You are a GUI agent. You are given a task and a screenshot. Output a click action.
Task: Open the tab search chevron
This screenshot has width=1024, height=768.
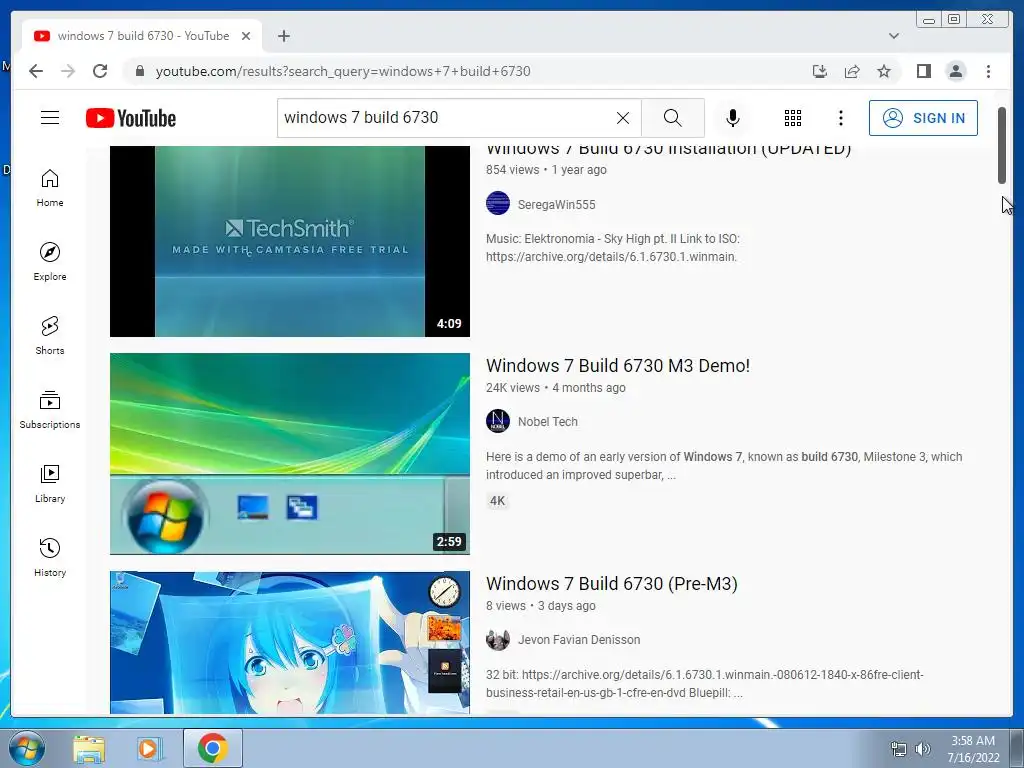tap(894, 36)
